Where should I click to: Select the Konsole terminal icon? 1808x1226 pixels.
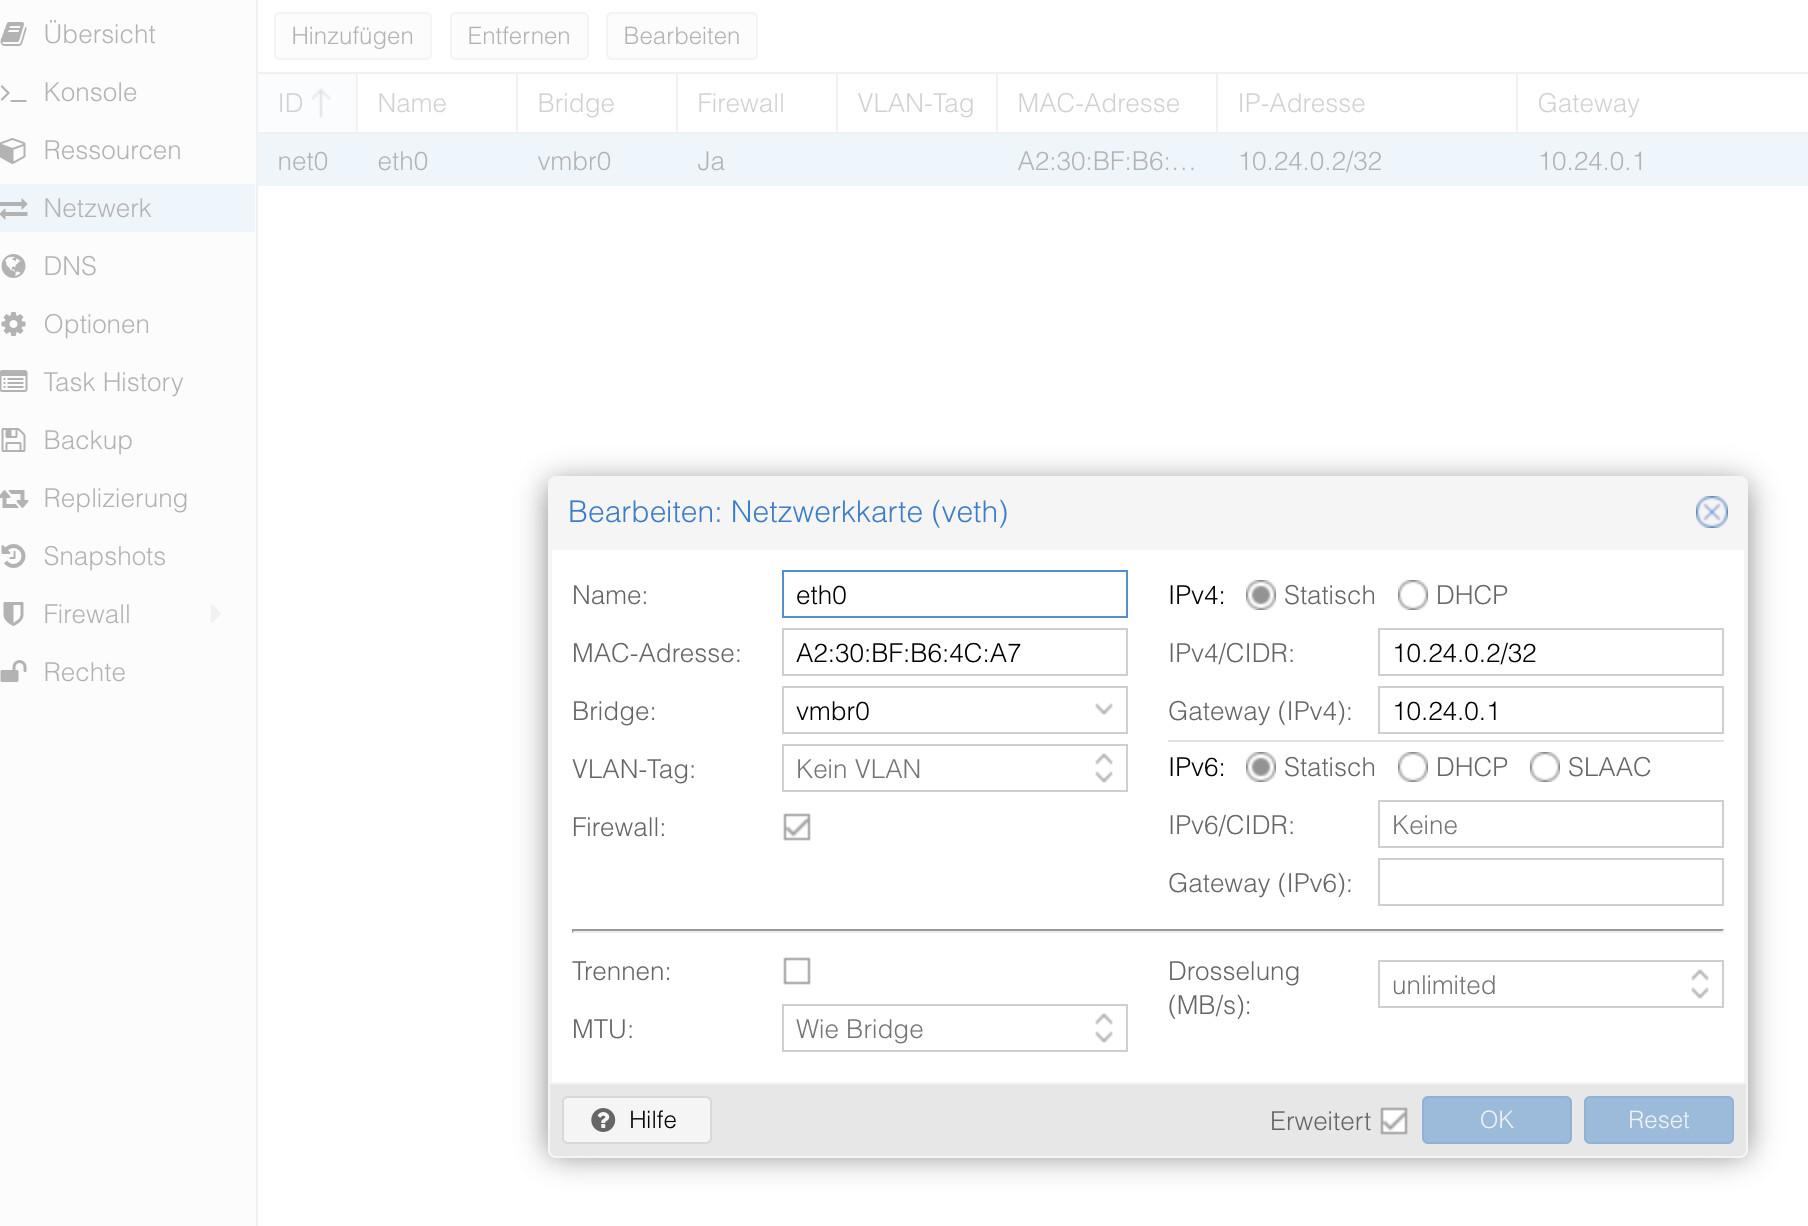(x=14, y=92)
